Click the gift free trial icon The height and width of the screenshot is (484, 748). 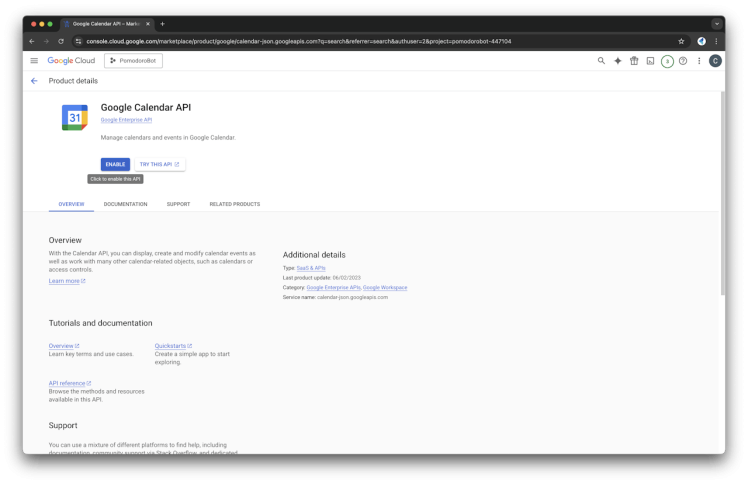(634, 61)
